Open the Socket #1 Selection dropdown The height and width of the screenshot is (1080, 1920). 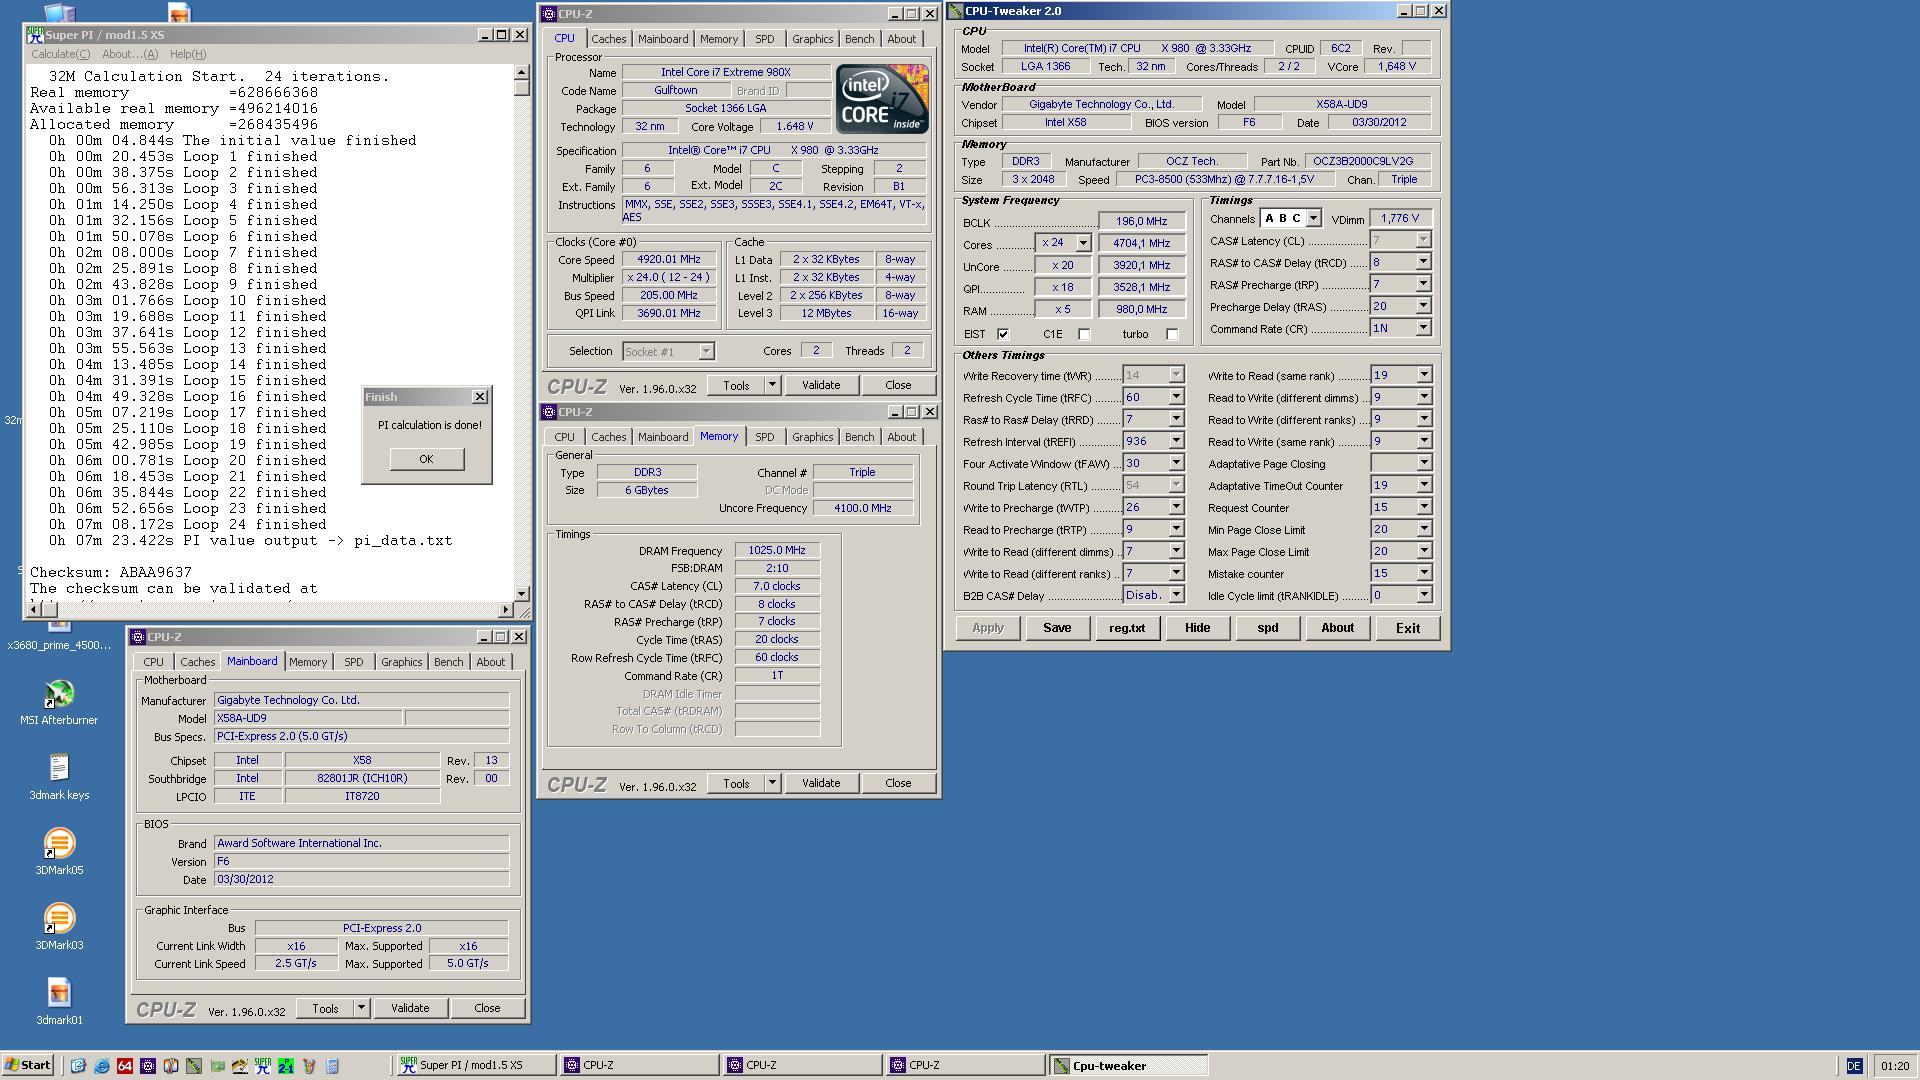pyautogui.click(x=706, y=351)
